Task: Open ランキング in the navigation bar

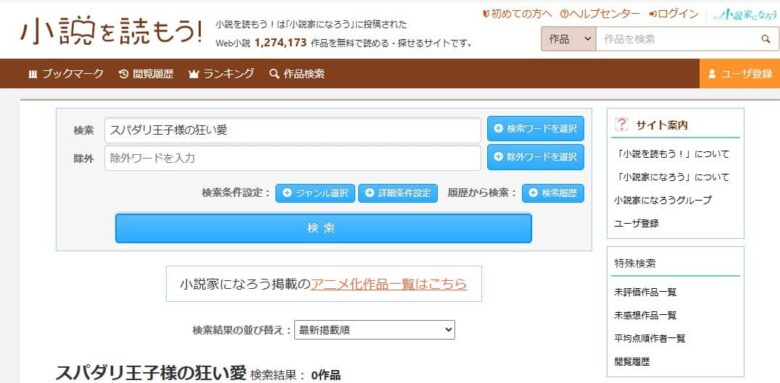Action: pyautogui.click(x=221, y=74)
